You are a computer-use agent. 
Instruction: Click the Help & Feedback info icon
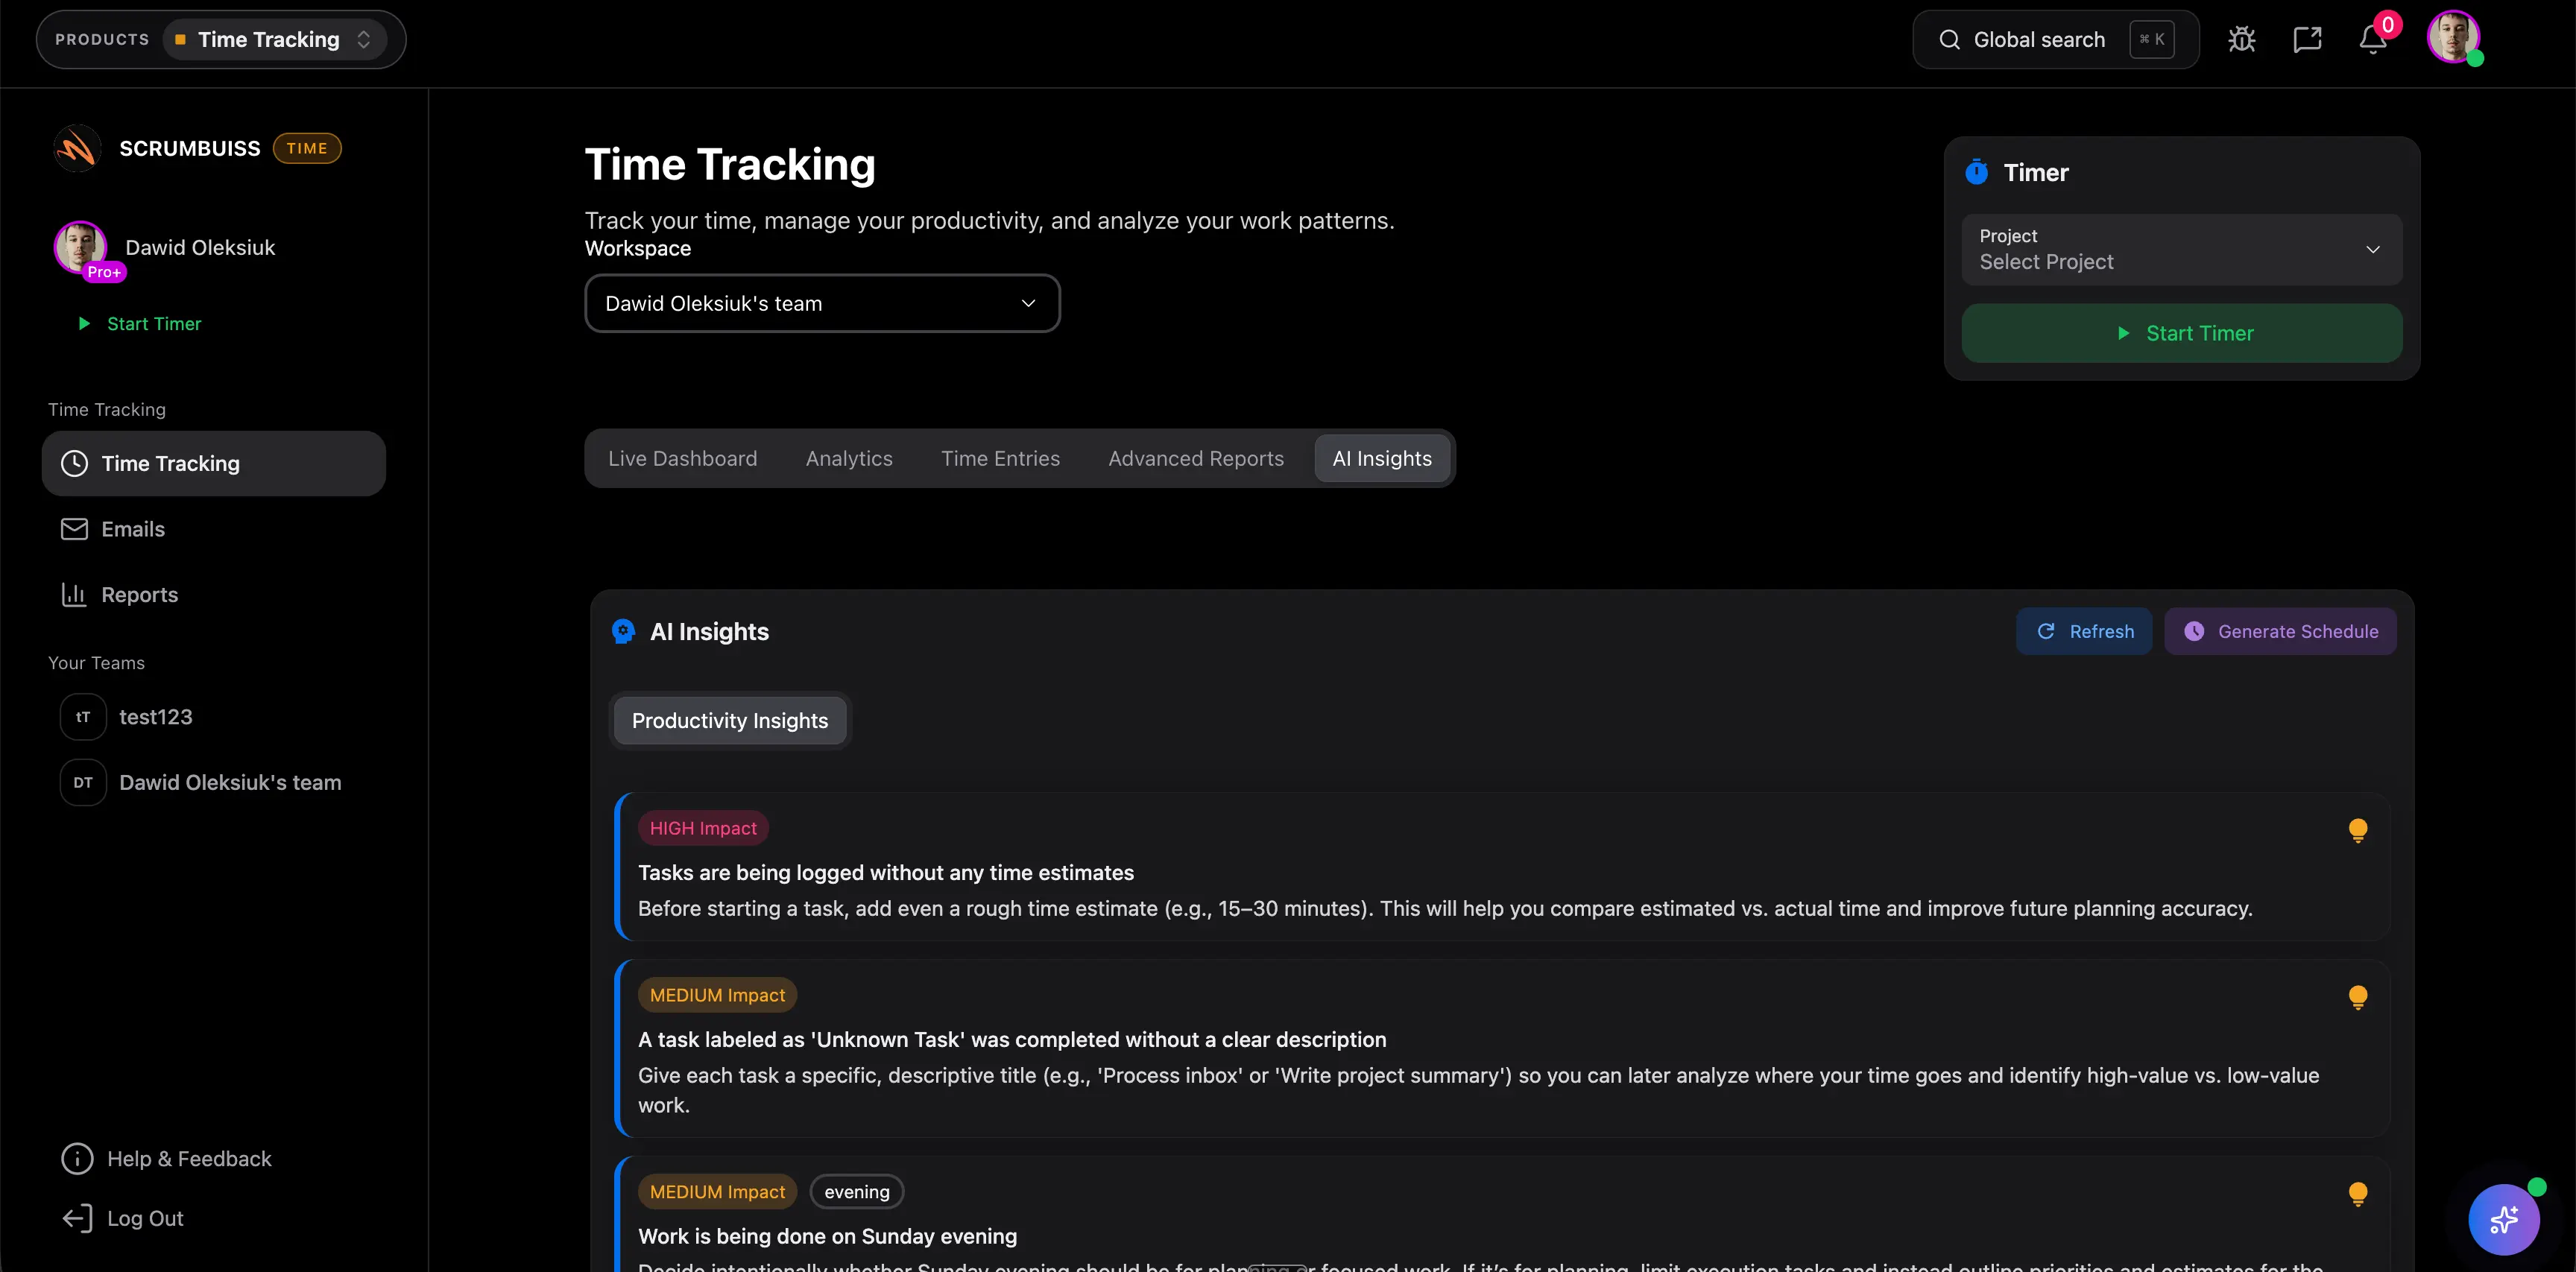tap(77, 1158)
